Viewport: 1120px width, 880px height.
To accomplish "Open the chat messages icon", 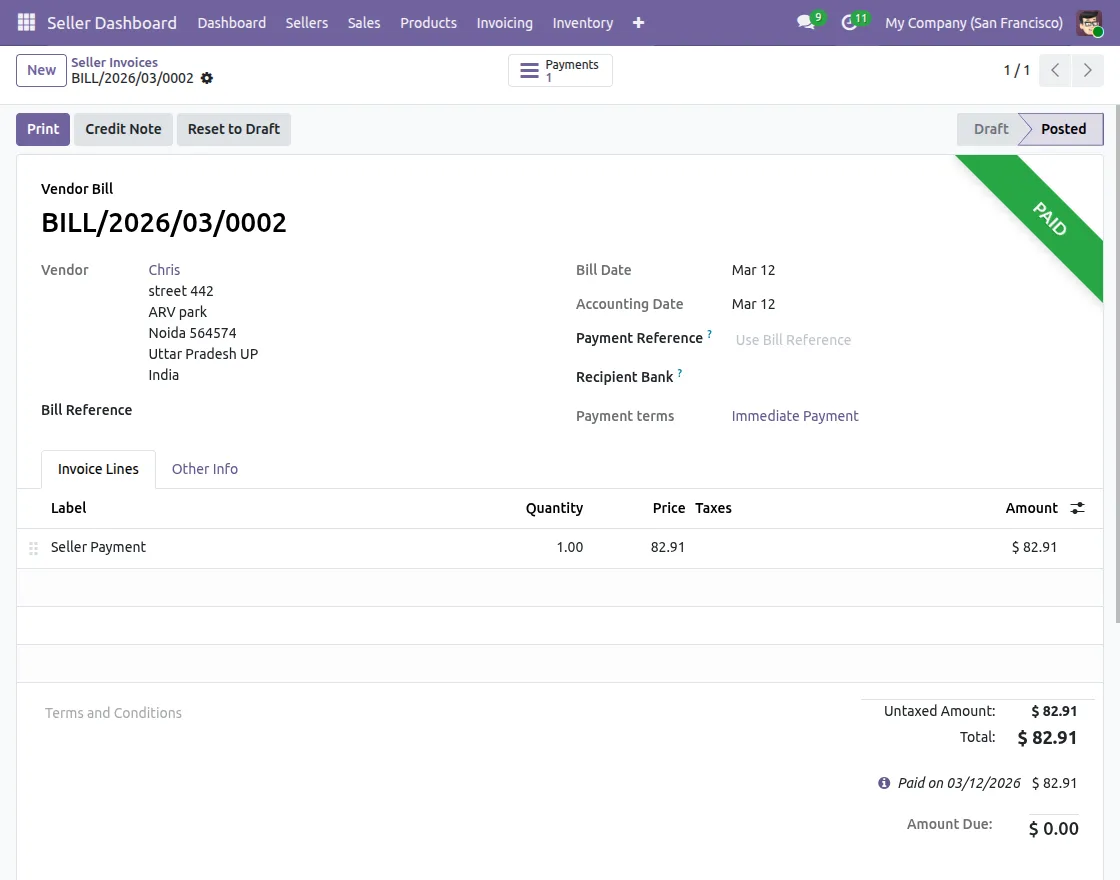I will point(806,22).
